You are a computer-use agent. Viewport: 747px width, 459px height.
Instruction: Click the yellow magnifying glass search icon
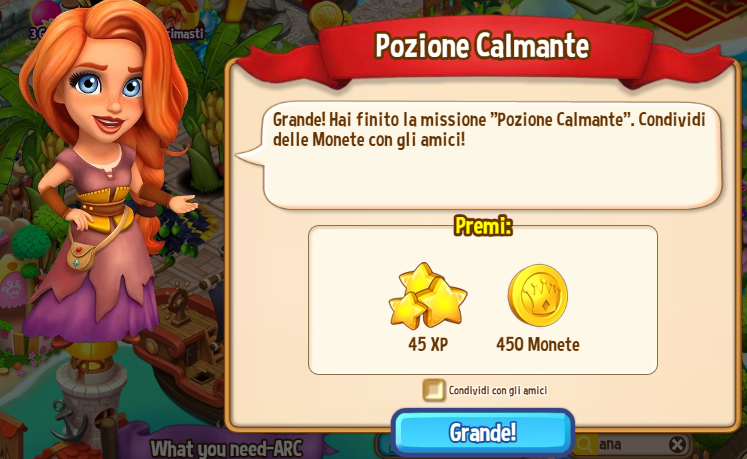point(585,445)
